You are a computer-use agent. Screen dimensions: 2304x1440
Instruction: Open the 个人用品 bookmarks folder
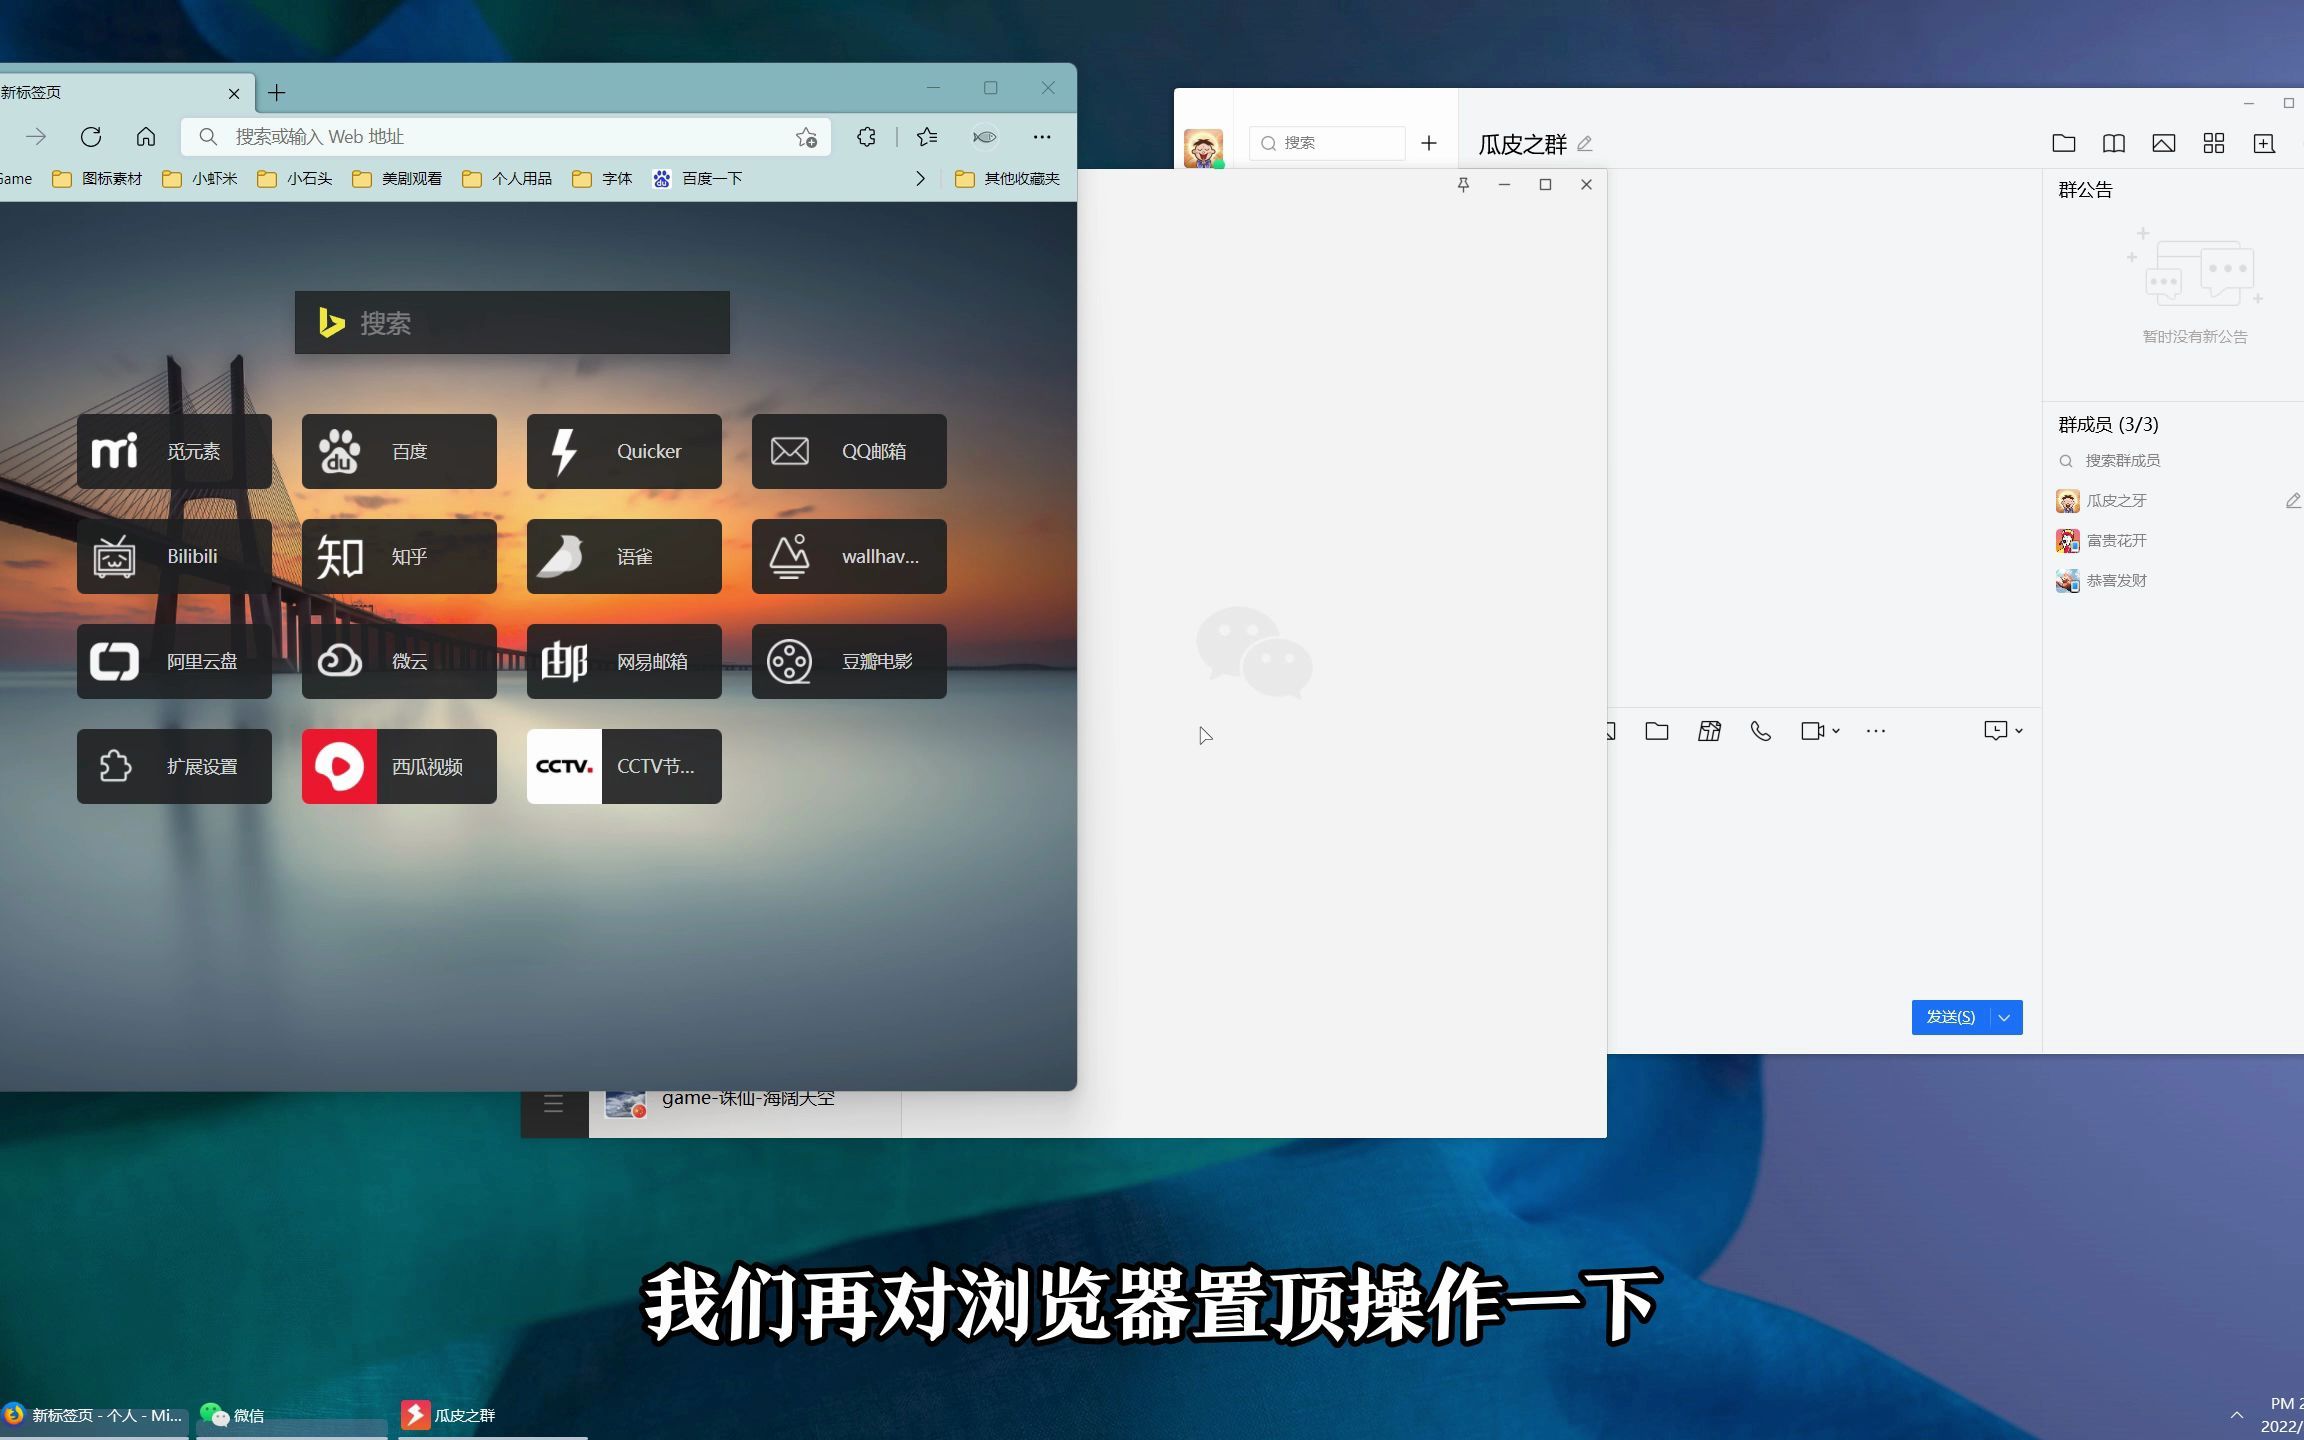pyautogui.click(x=507, y=179)
